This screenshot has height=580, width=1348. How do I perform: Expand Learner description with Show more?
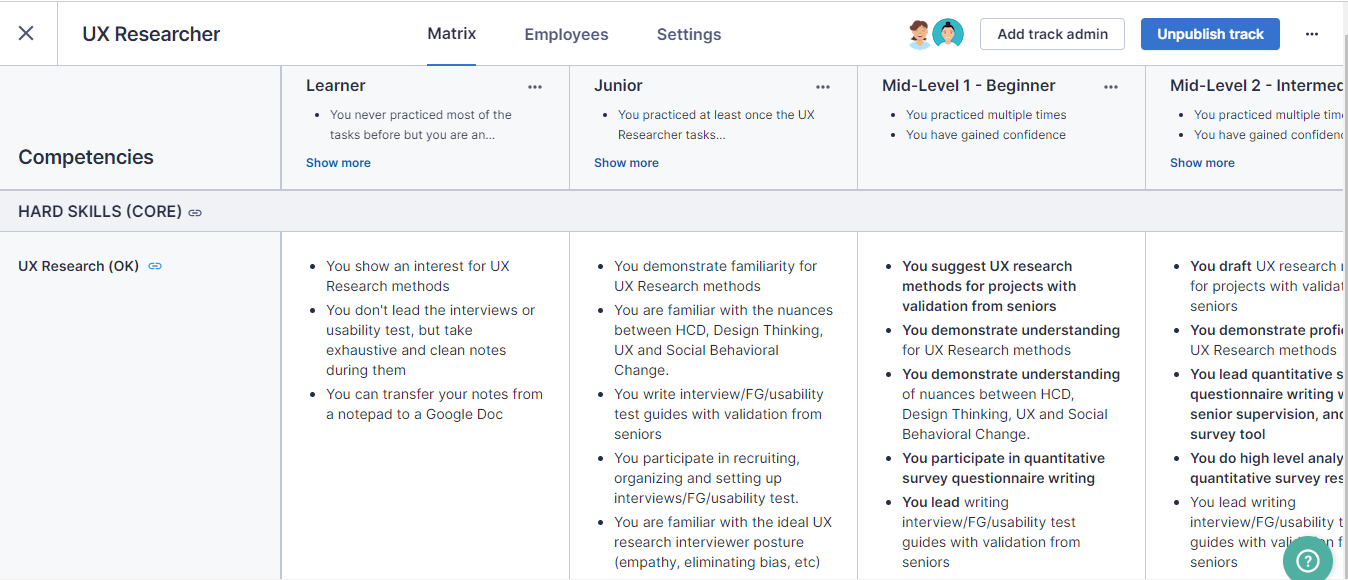(x=338, y=163)
